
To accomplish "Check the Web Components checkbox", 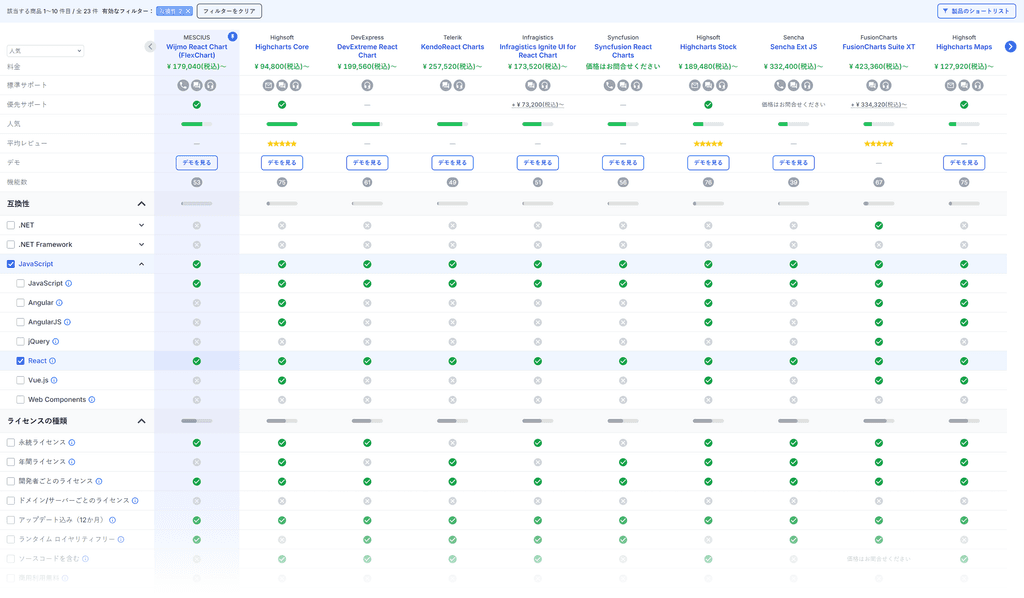I will click(20, 400).
